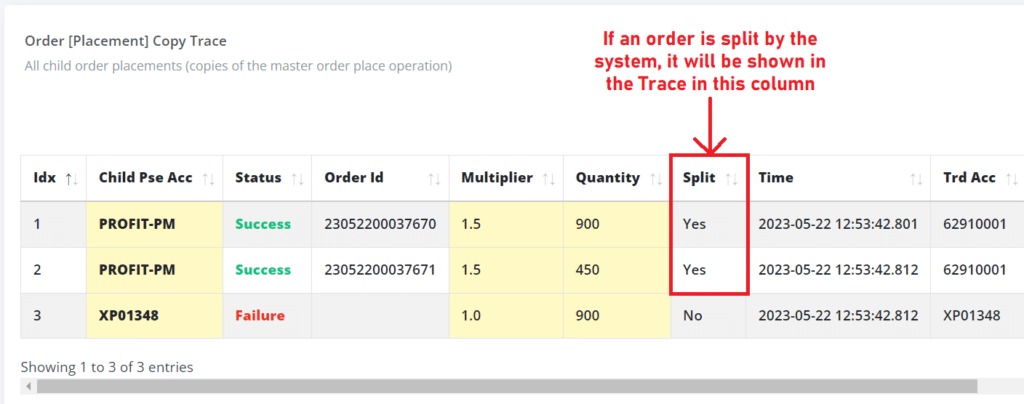The image size is (1024, 404).
Task: Click the Split header label
Action: [699, 178]
